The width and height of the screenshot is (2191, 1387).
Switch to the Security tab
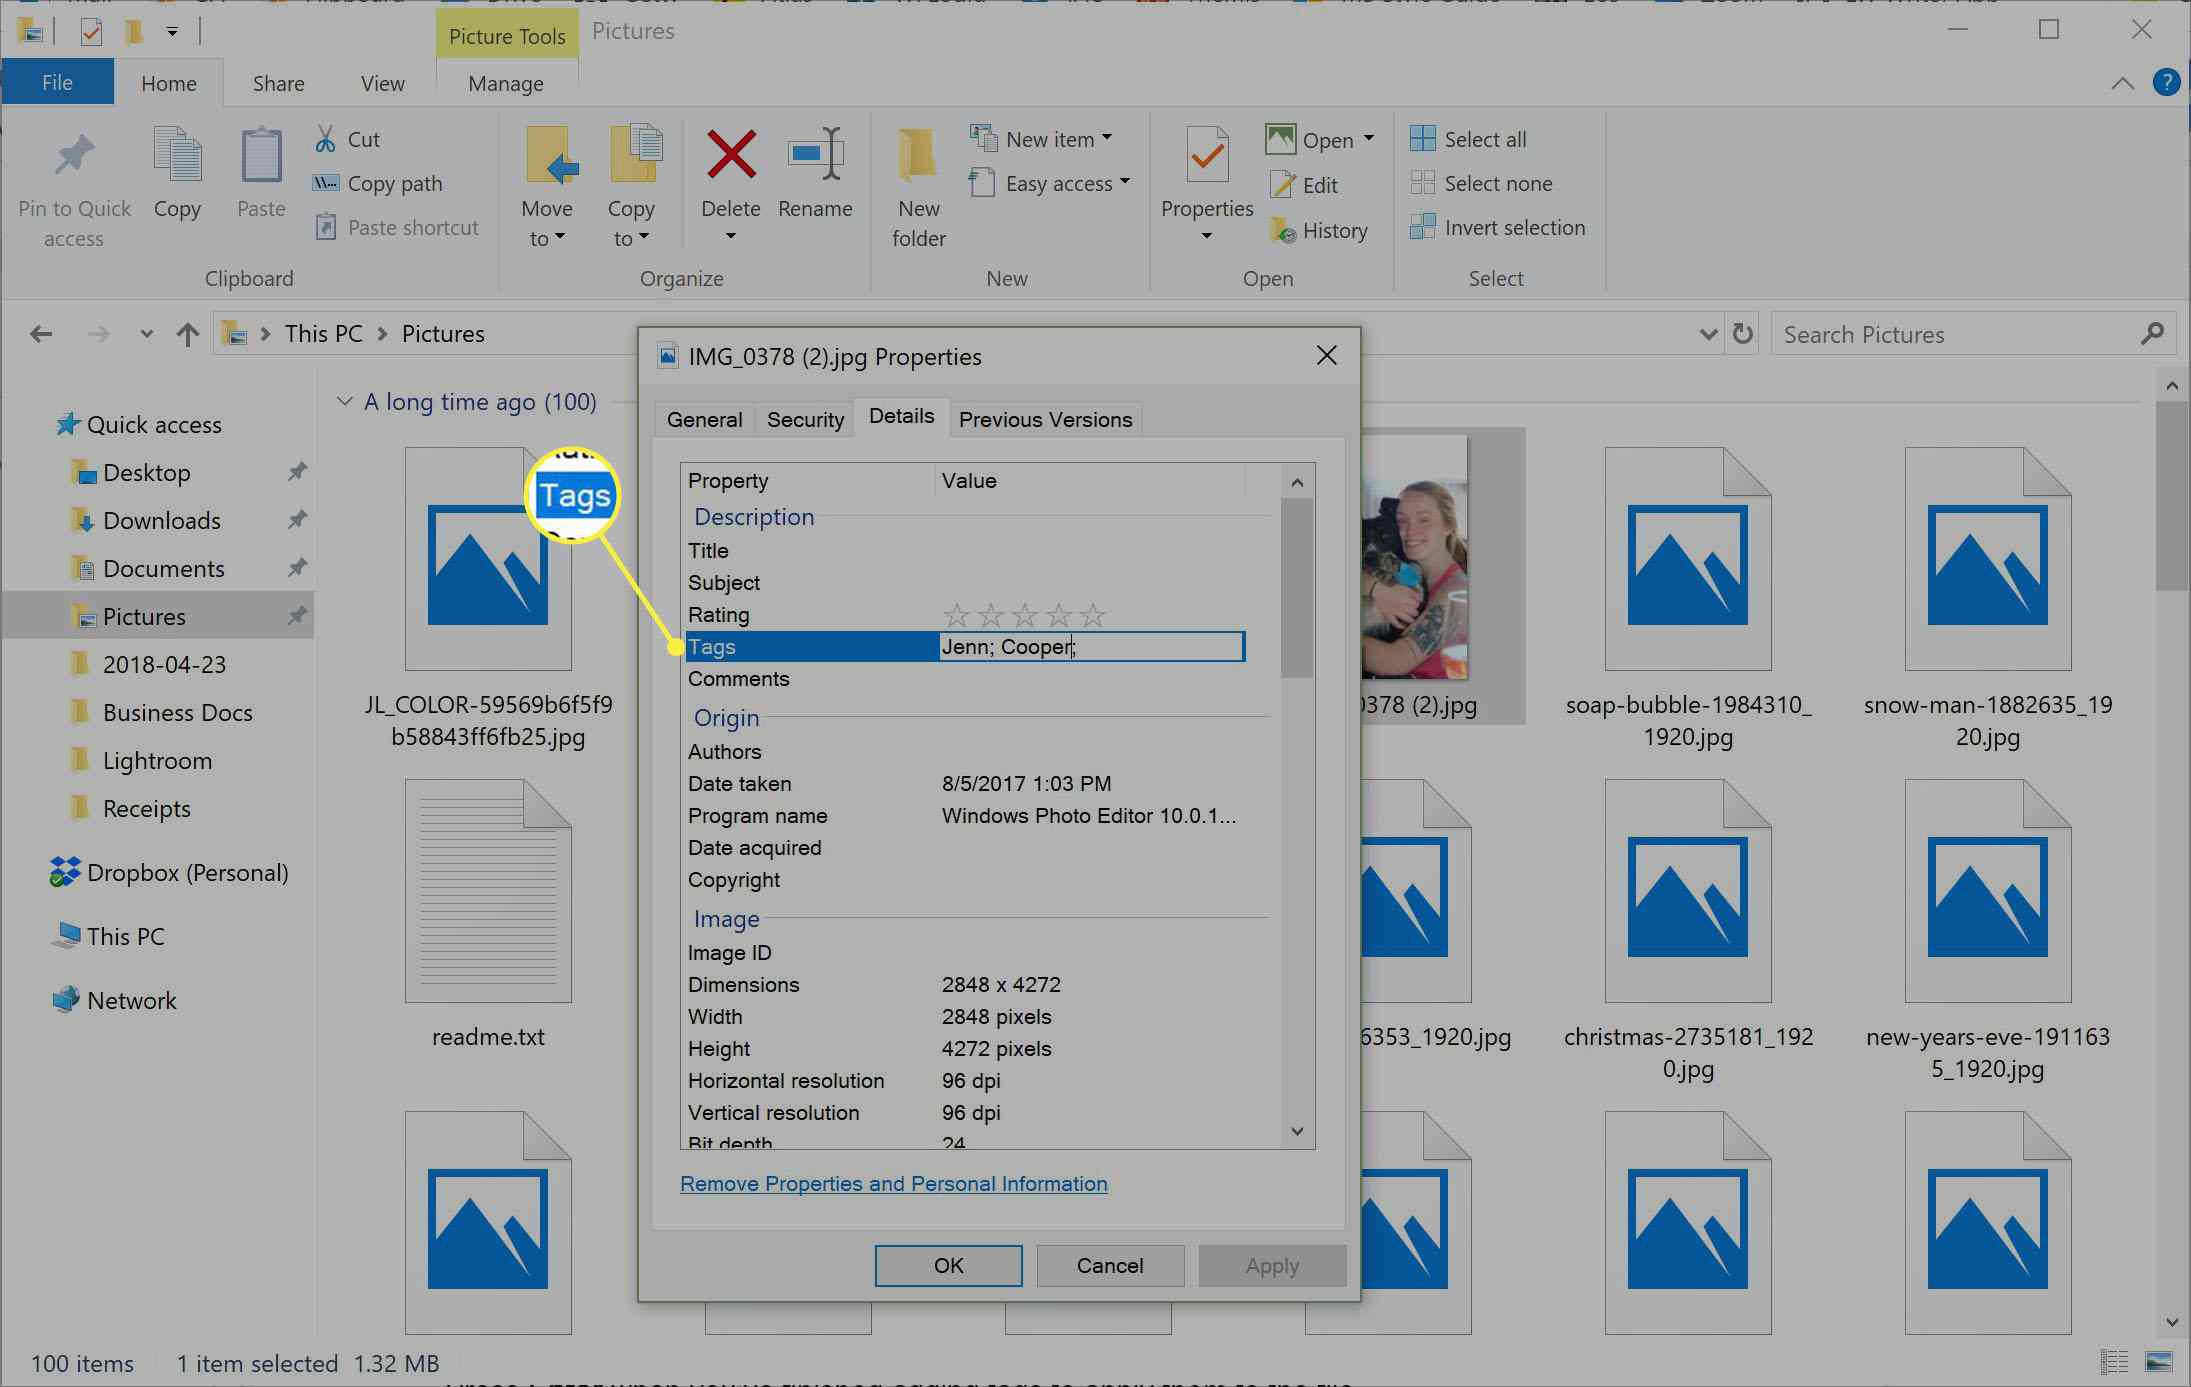[x=805, y=418]
